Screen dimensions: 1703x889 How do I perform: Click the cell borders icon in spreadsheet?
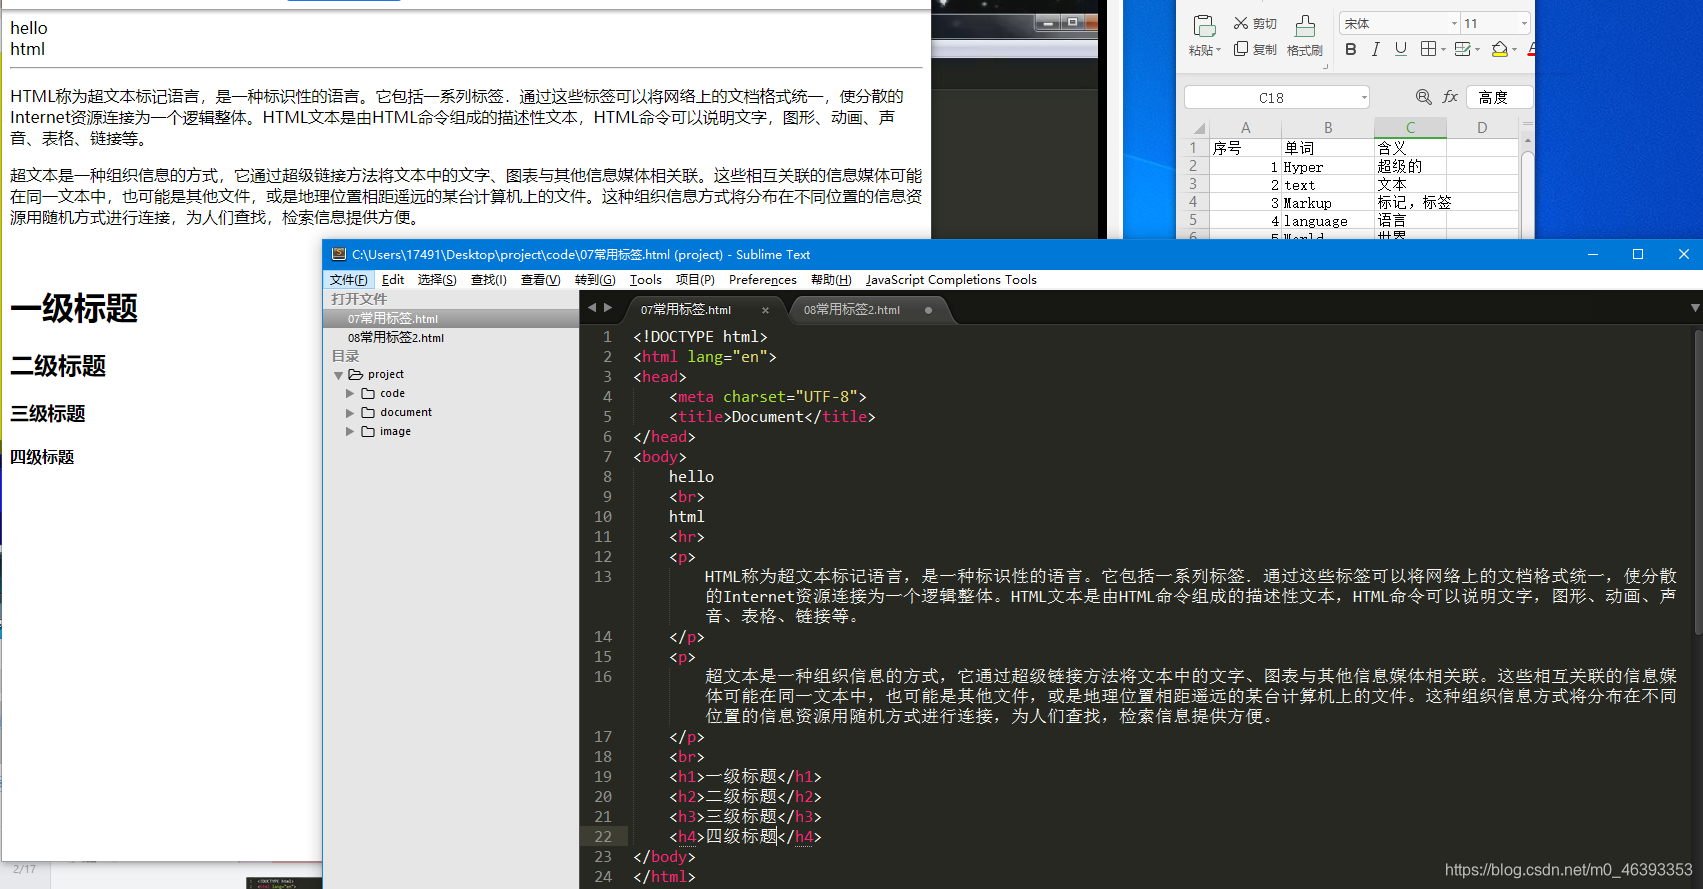(x=1429, y=49)
